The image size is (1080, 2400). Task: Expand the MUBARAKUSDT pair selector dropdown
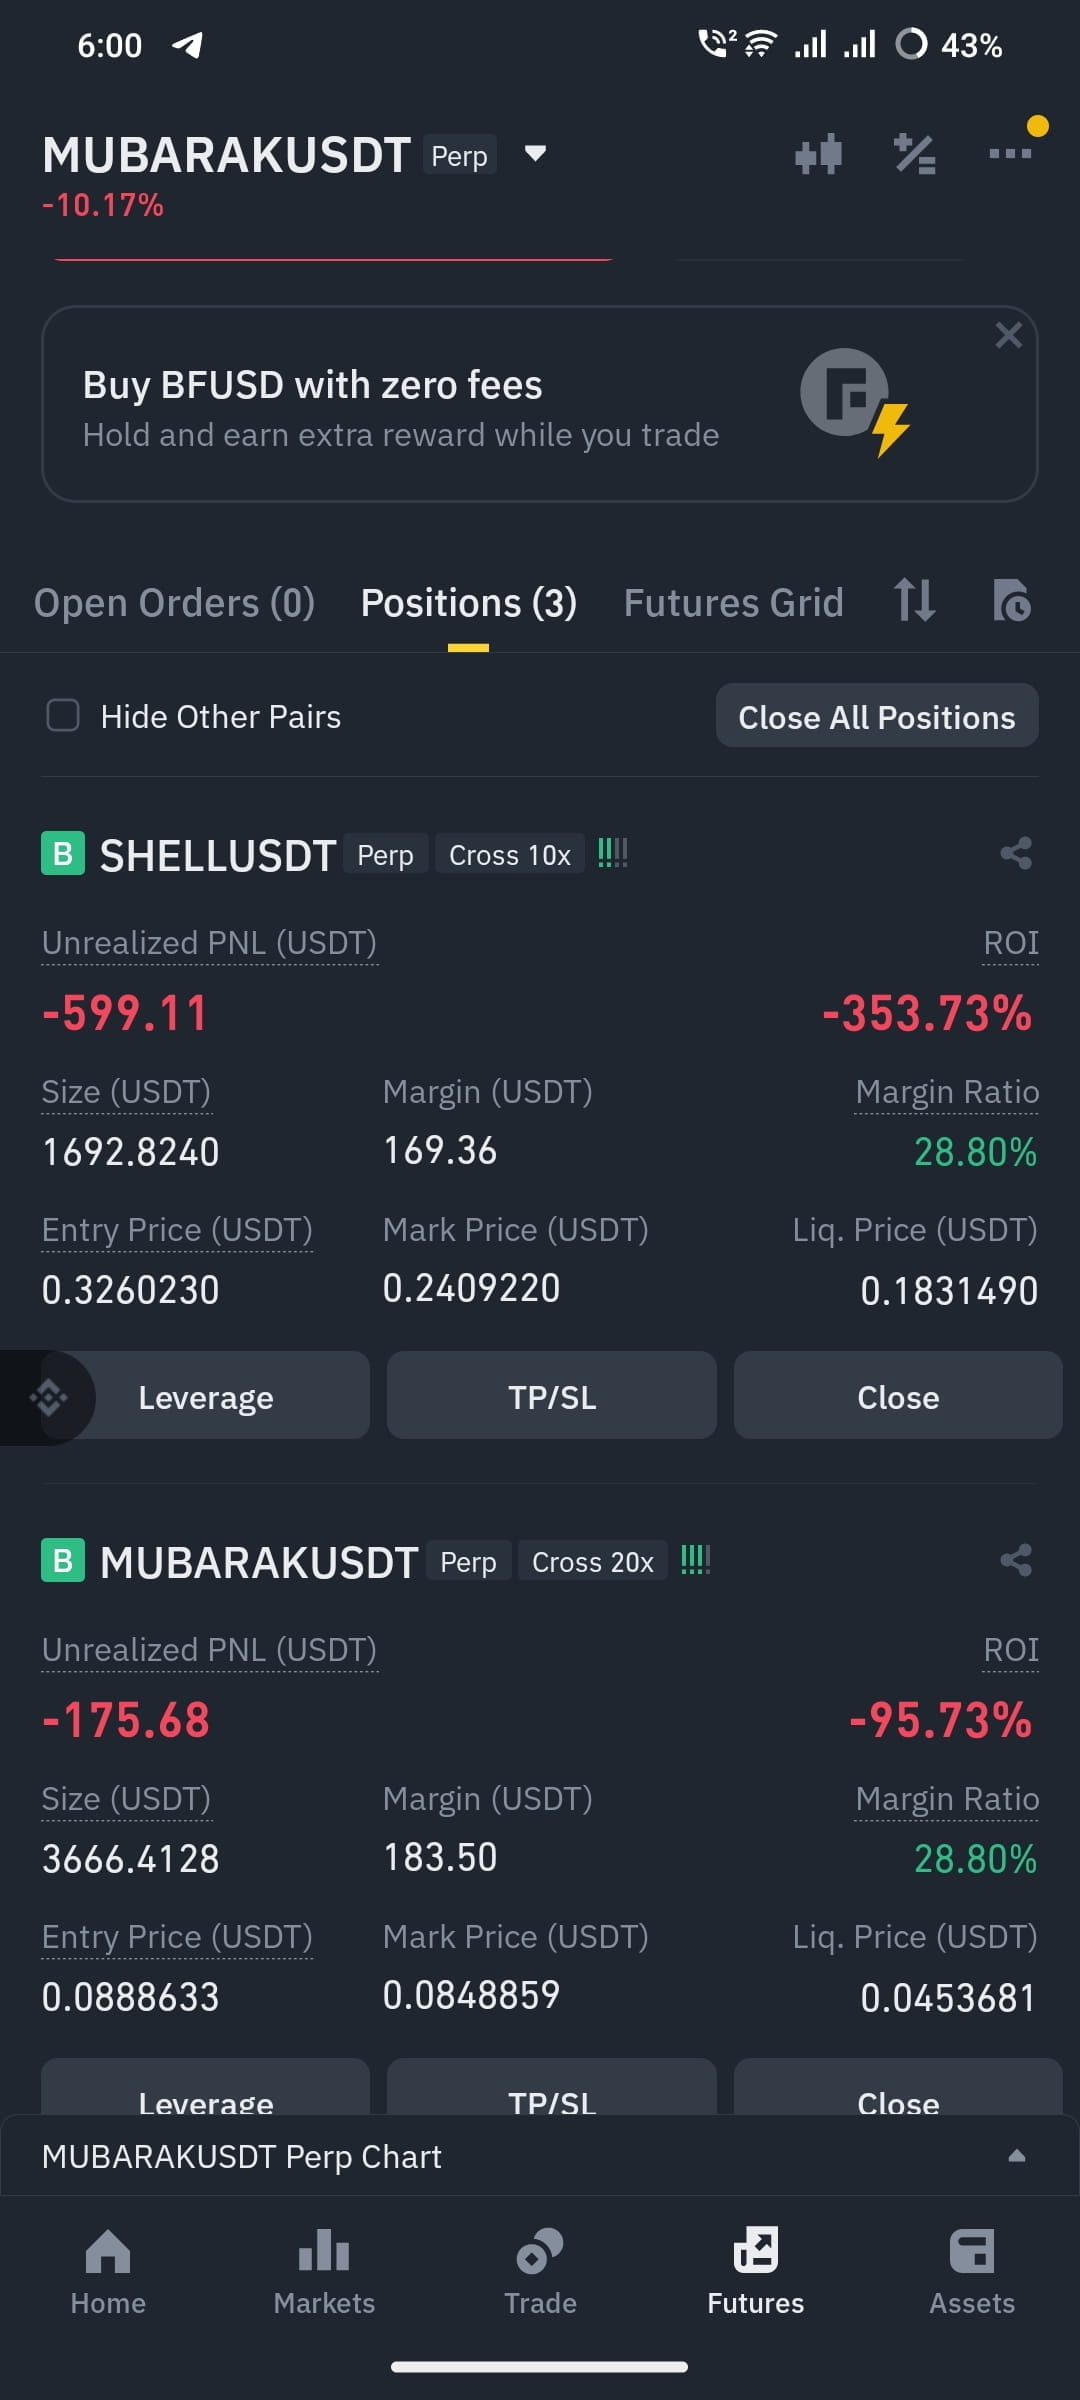click(536, 153)
